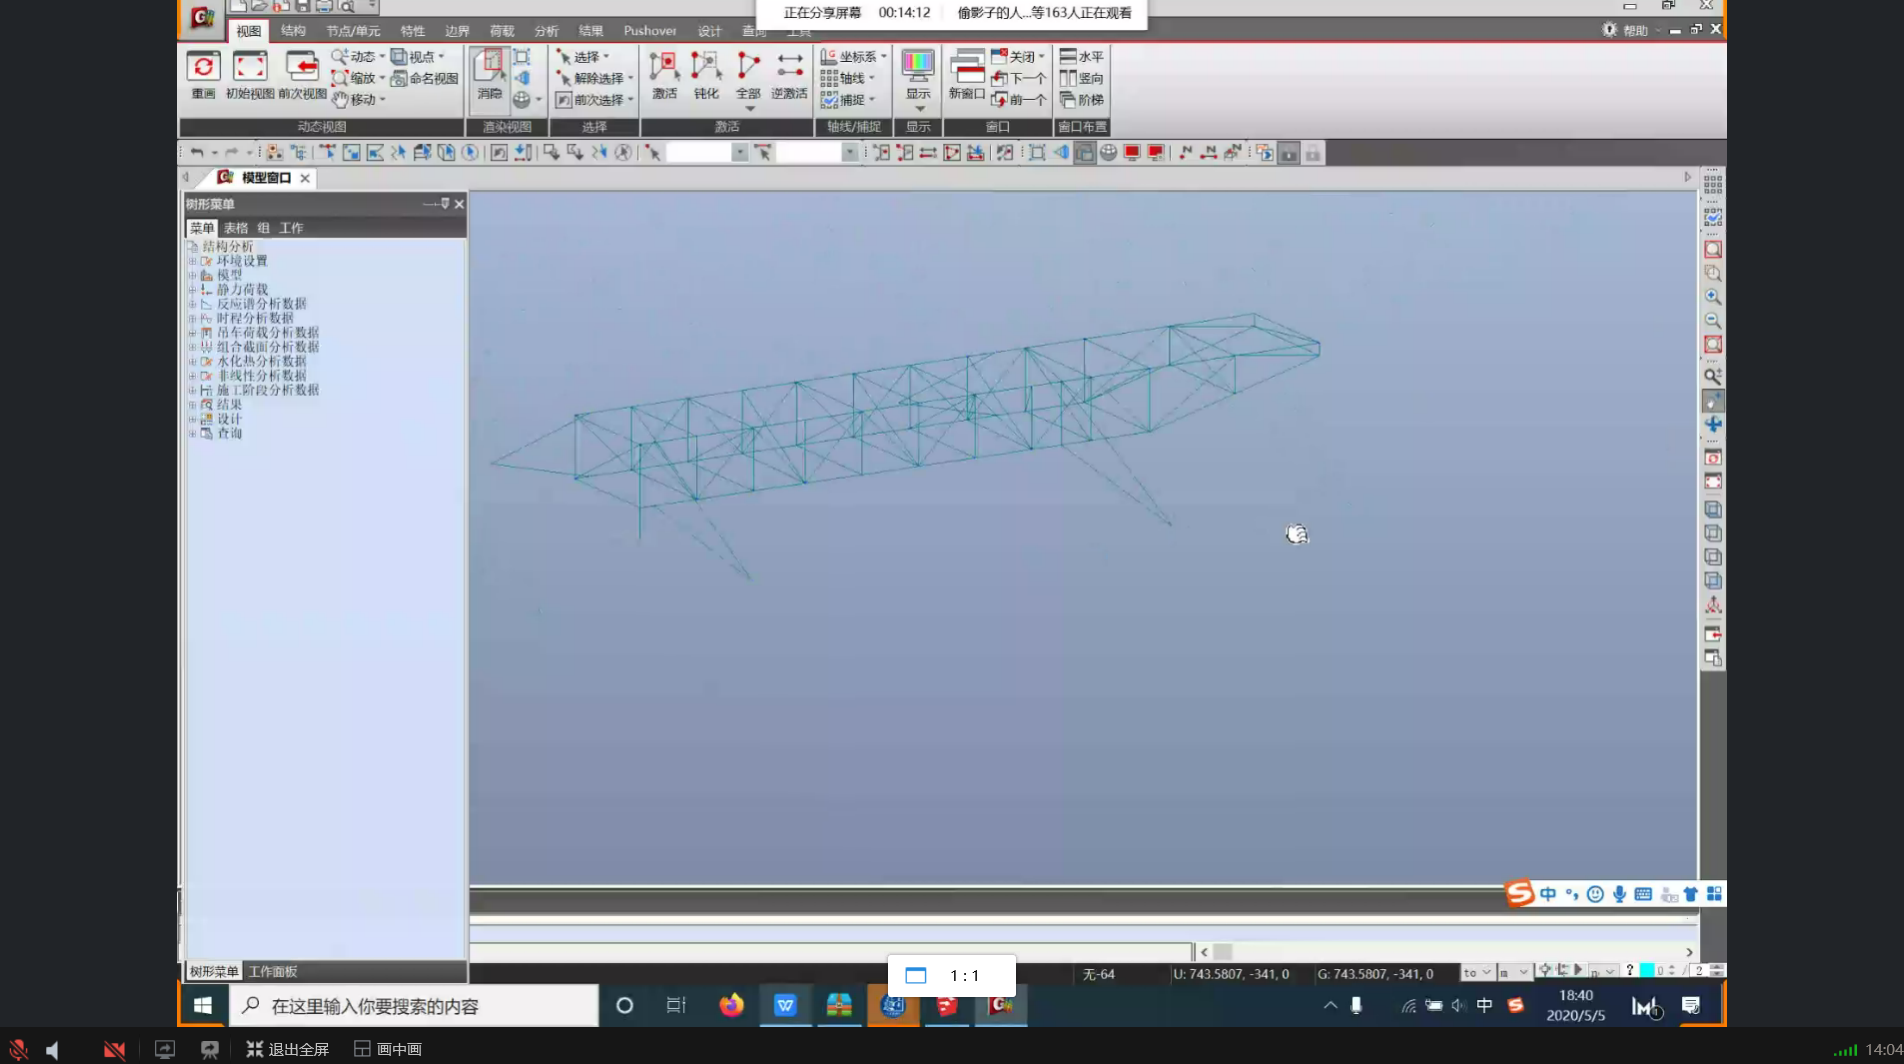The height and width of the screenshot is (1064, 1904).
Task: Pin the 树形菜单 panel with the pushpin
Action: click(444, 204)
